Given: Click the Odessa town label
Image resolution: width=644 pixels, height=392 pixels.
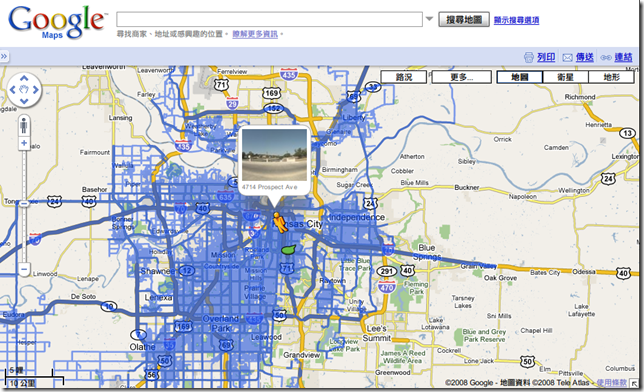Looking at the screenshot, I should (x=584, y=272).
